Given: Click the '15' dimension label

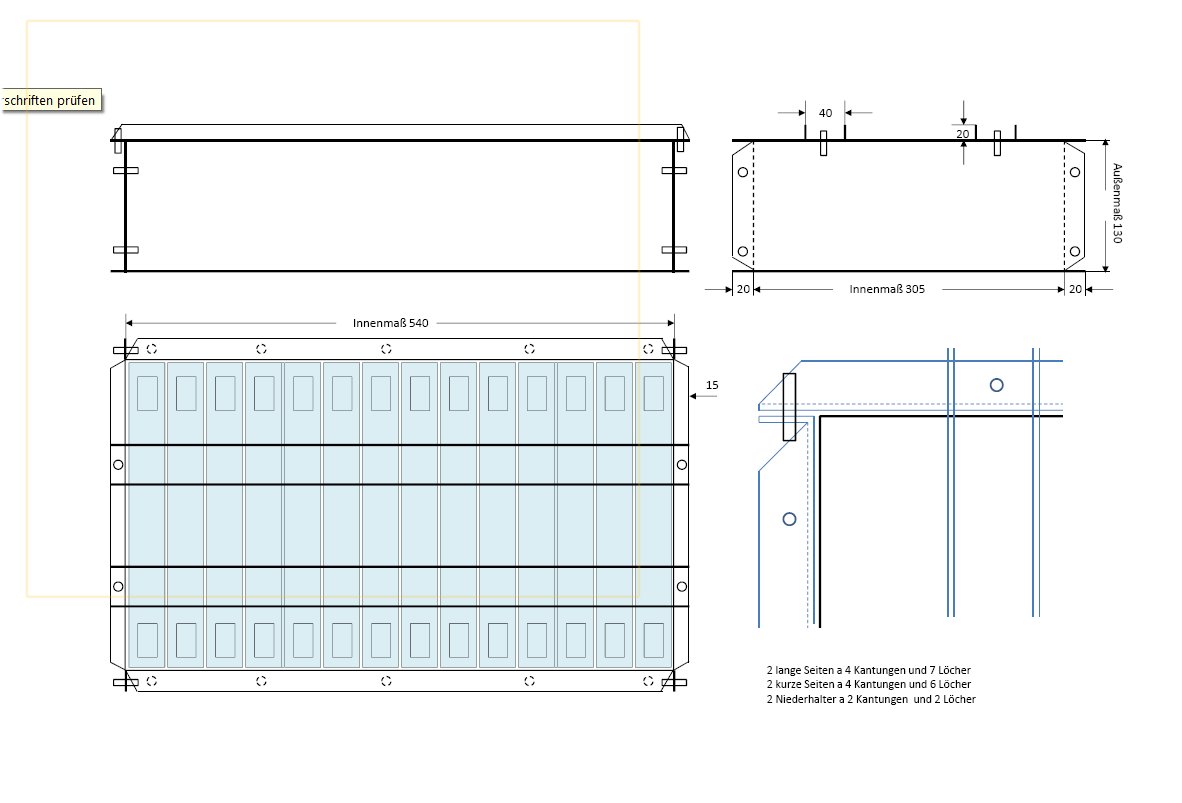Looking at the screenshot, I should [x=712, y=385].
